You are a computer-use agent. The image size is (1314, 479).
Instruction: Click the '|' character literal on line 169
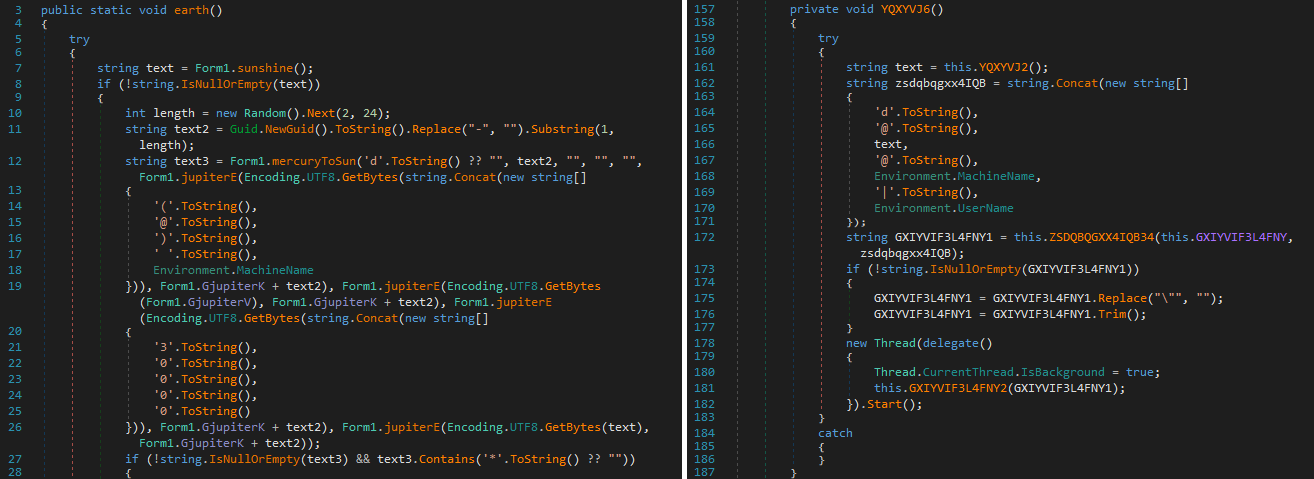click(x=884, y=192)
